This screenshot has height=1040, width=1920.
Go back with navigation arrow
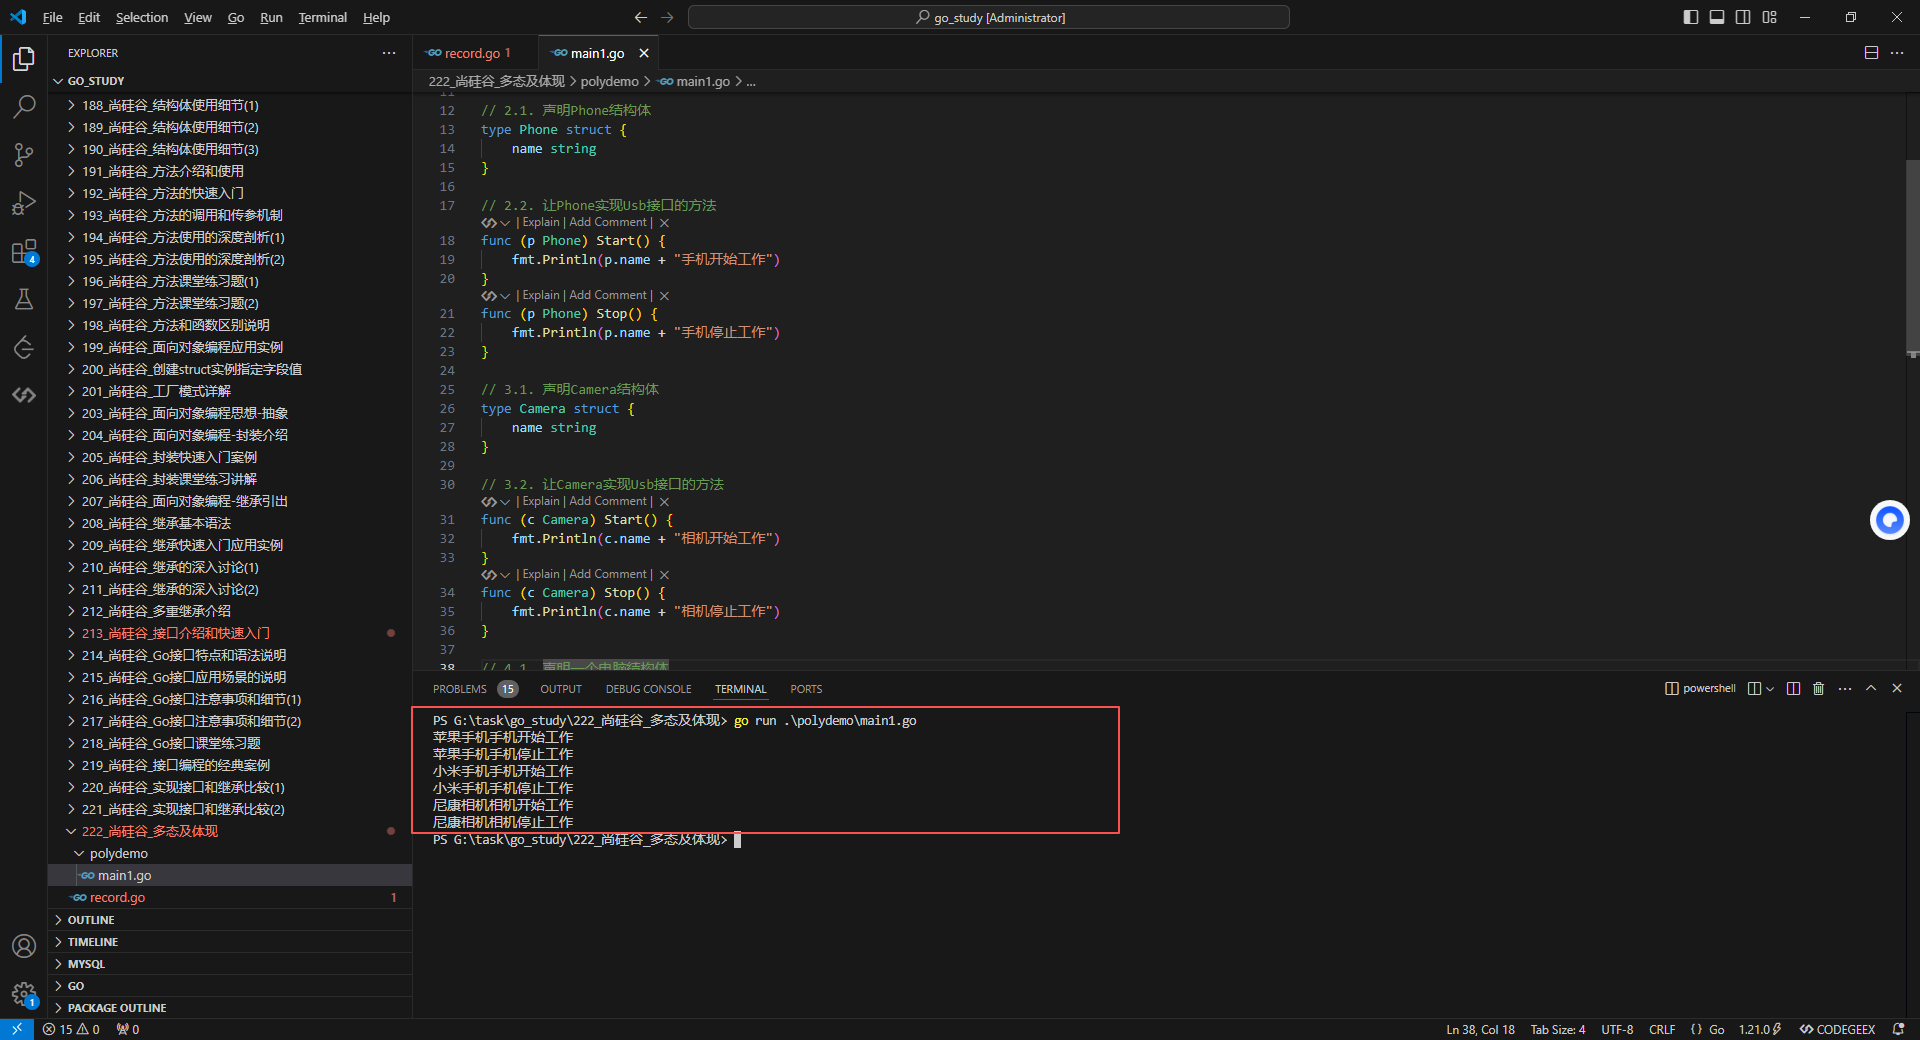[641, 17]
